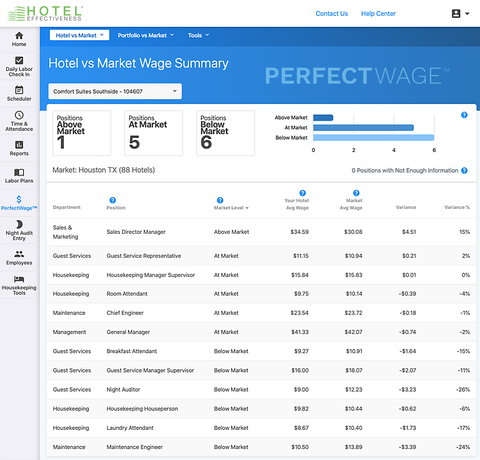
Task: Sort by Market Level column header
Action: (x=231, y=208)
